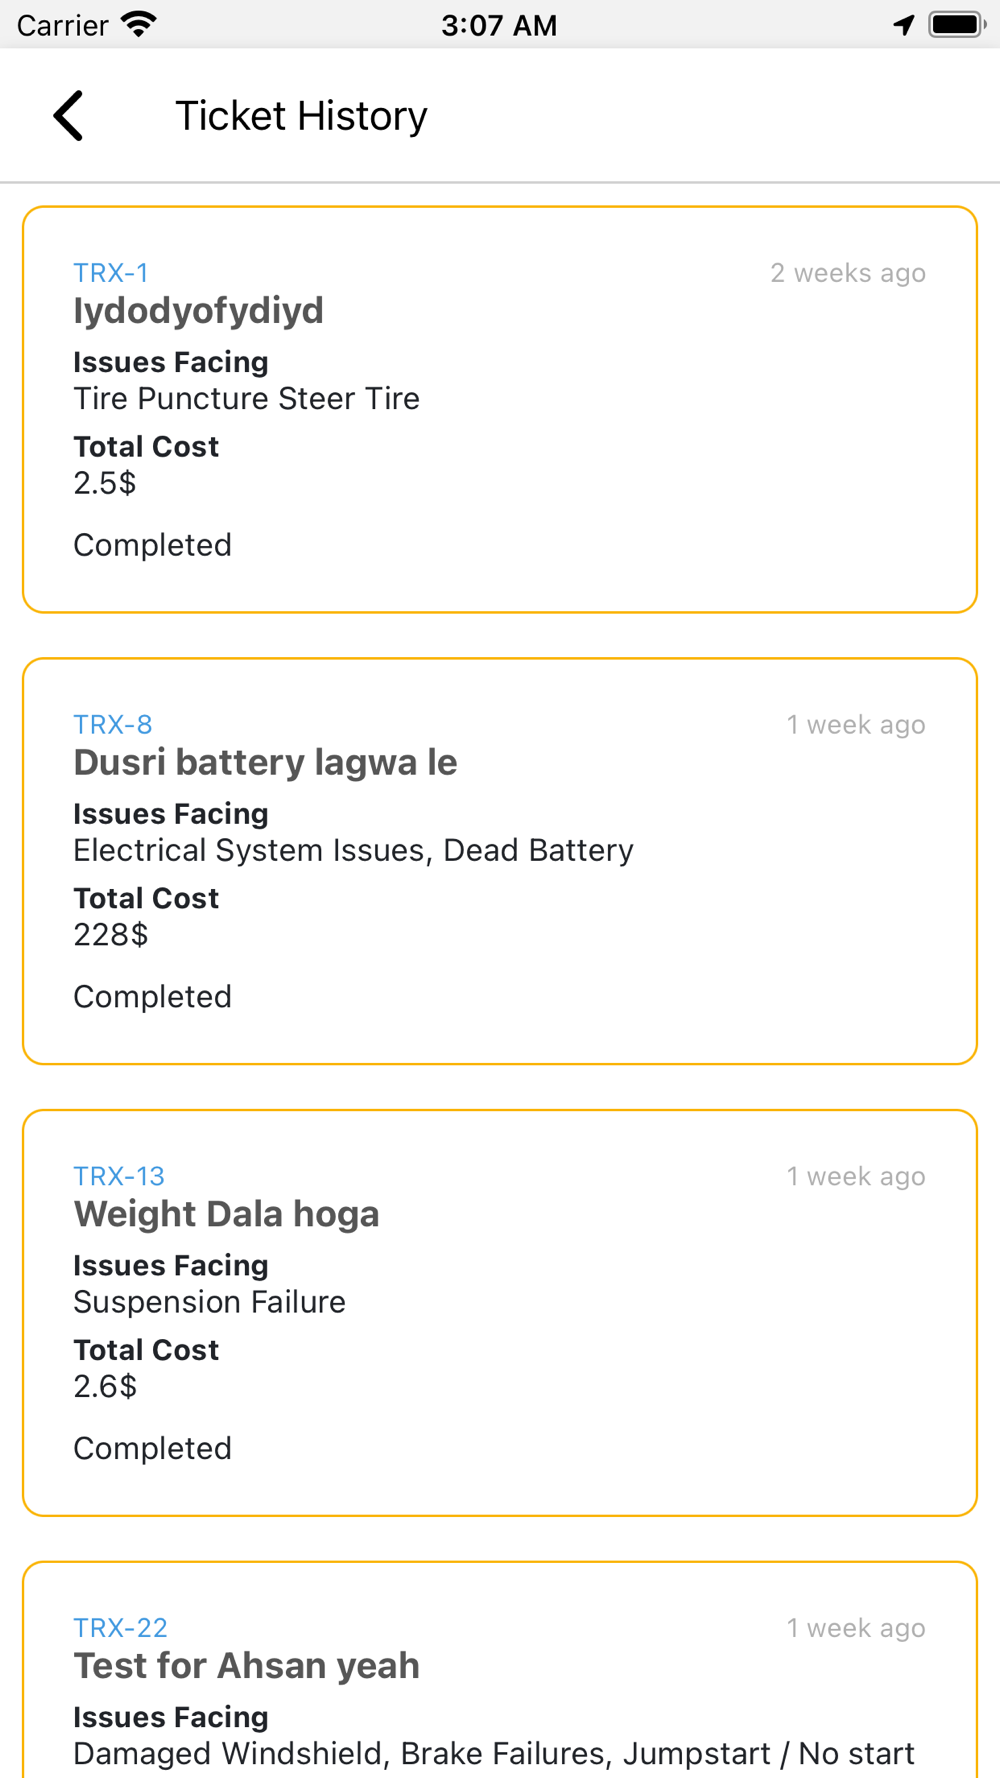Tap the battery indicator icon

pyautogui.click(x=957, y=25)
